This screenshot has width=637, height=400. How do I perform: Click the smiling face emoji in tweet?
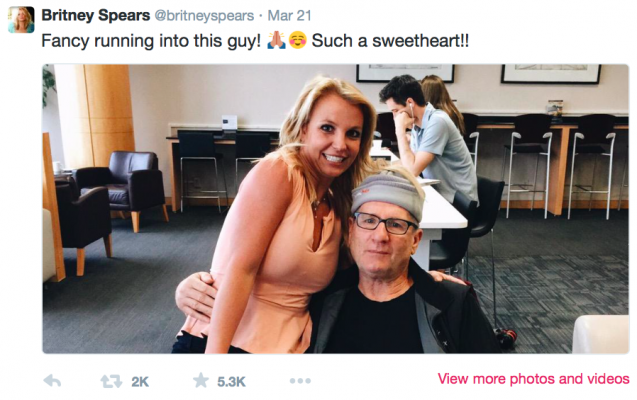click(297, 43)
